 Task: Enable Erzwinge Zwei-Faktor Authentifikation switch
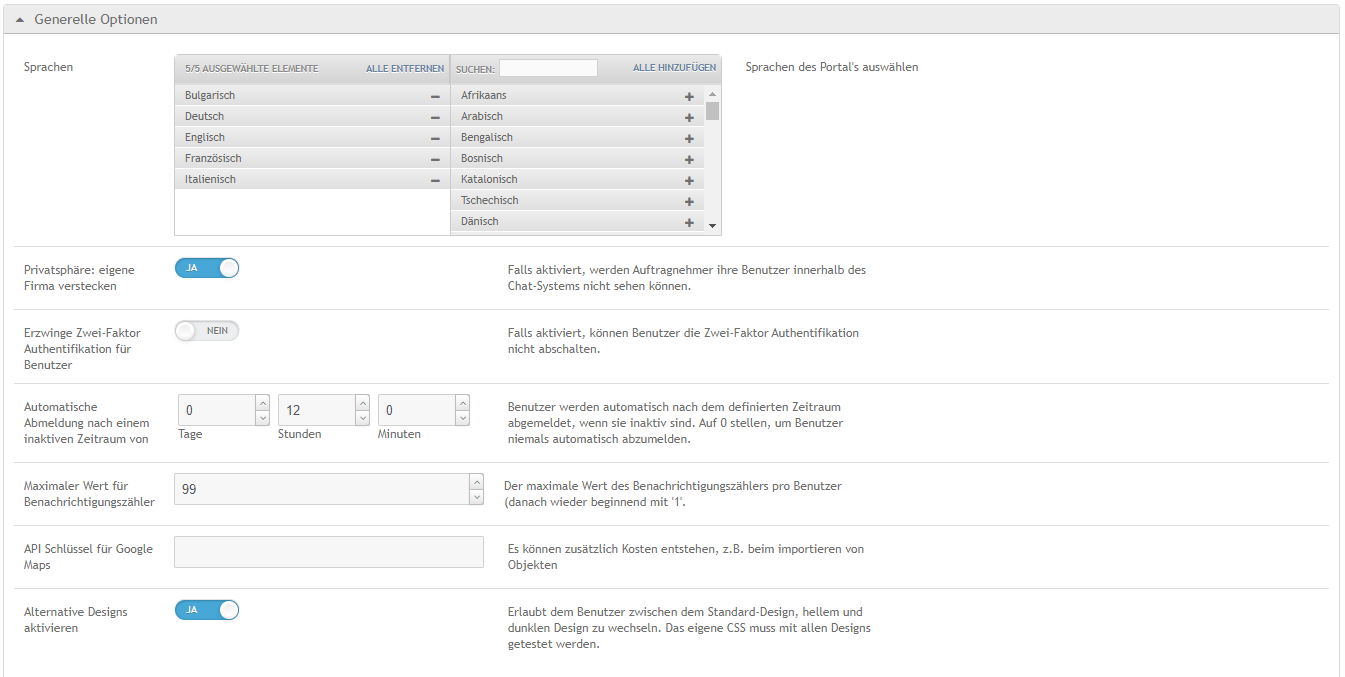pyautogui.click(x=207, y=331)
